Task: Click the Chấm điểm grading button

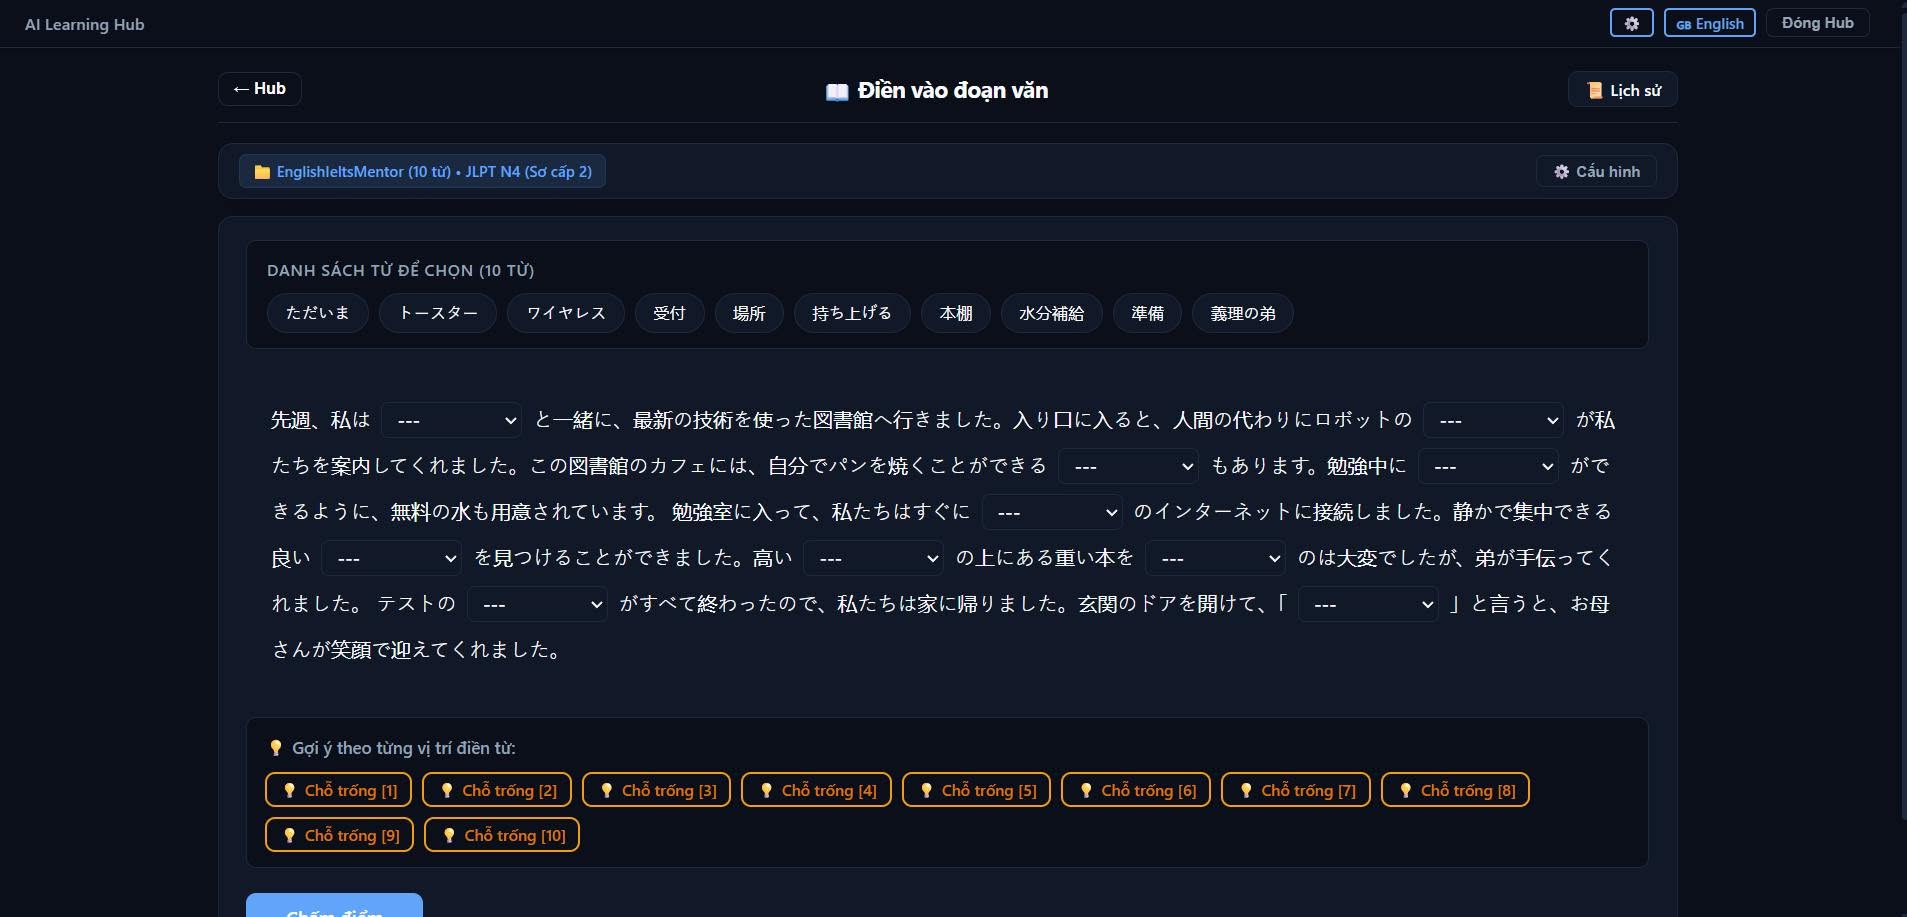Action: [x=334, y=908]
